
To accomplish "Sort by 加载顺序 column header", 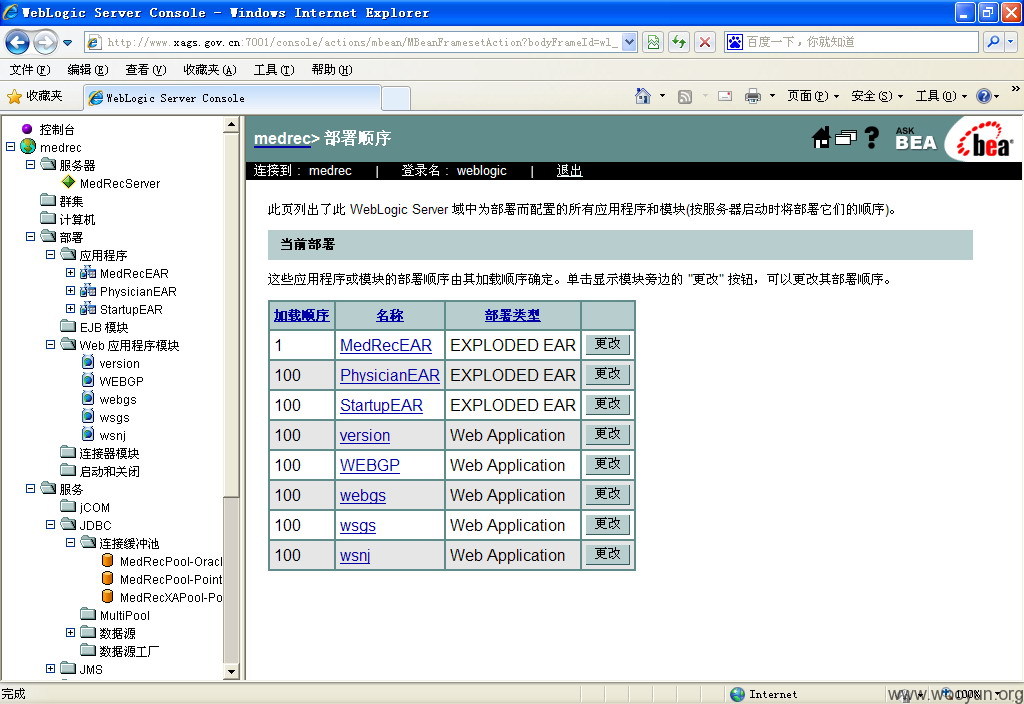I will pos(301,315).
